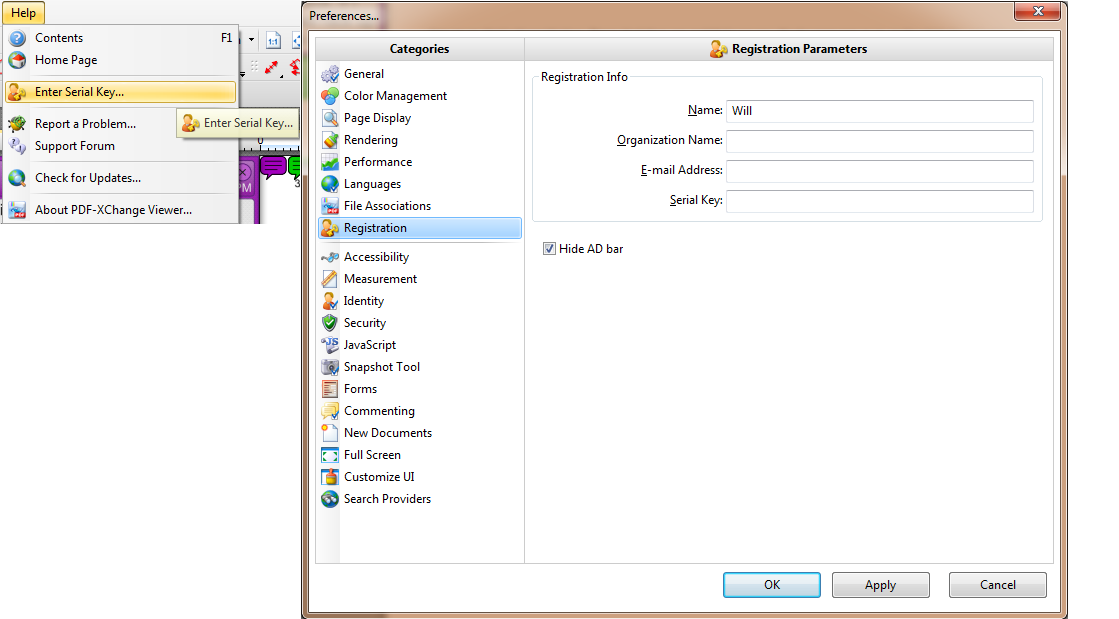Click the Snapshot Tool camera icon
The width and height of the screenshot is (1119, 619).
[x=330, y=367]
